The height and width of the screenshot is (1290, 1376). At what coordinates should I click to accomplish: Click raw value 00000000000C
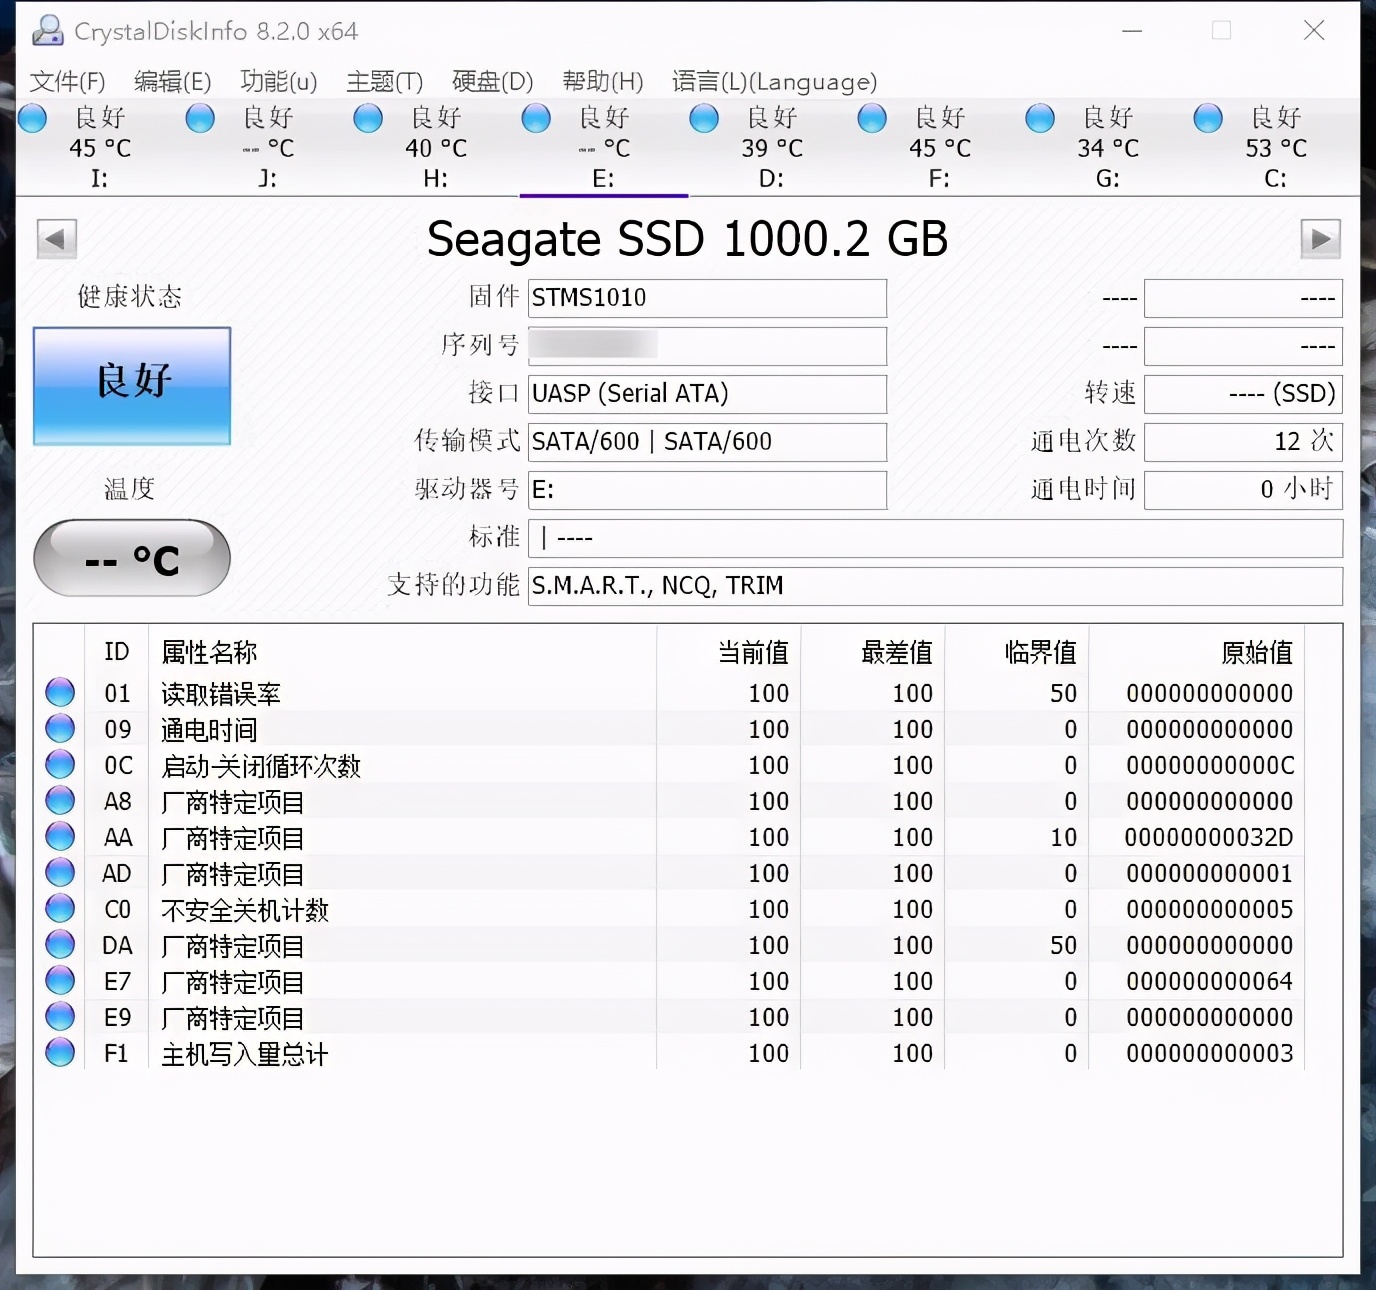pyautogui.click(x=1210, y=765)
